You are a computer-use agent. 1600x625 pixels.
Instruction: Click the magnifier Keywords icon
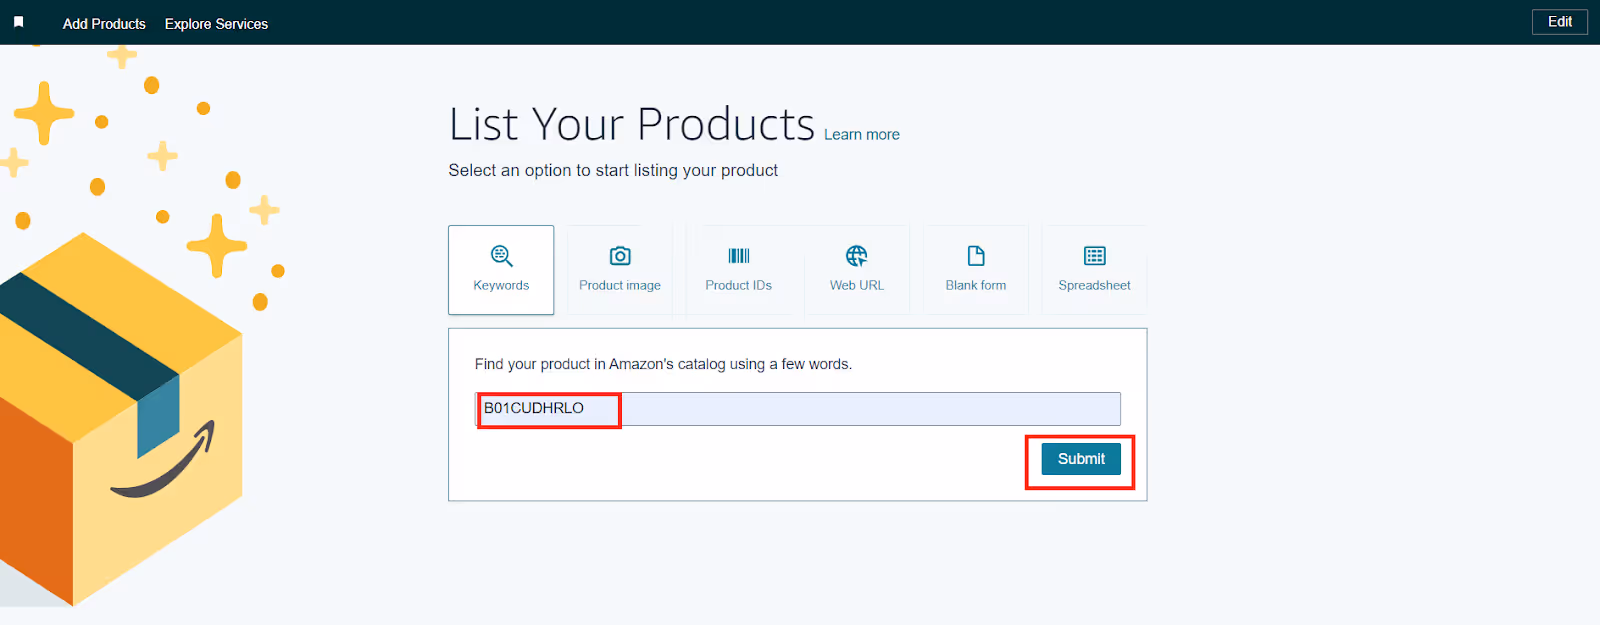click(501, 256)
